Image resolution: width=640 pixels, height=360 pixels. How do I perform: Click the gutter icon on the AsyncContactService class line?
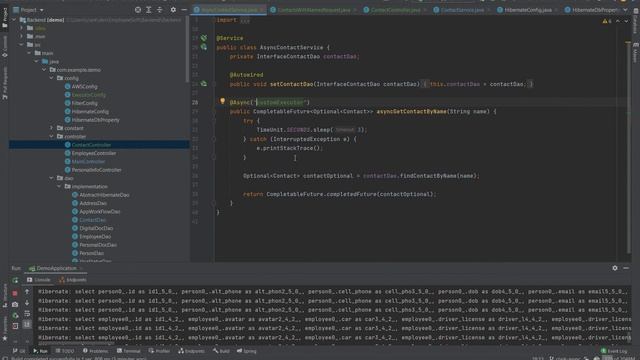(x=204, y=47)
